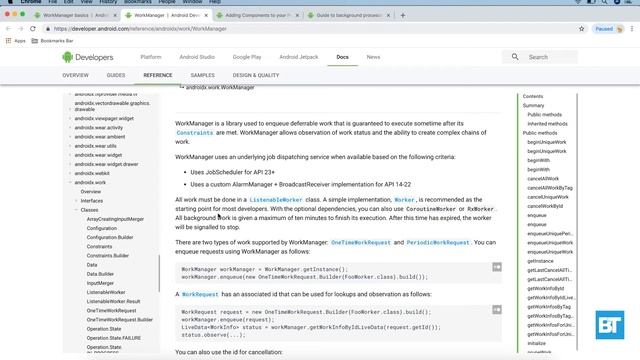
Task: Select the GUIDES sub-tab
Action: 116,75
